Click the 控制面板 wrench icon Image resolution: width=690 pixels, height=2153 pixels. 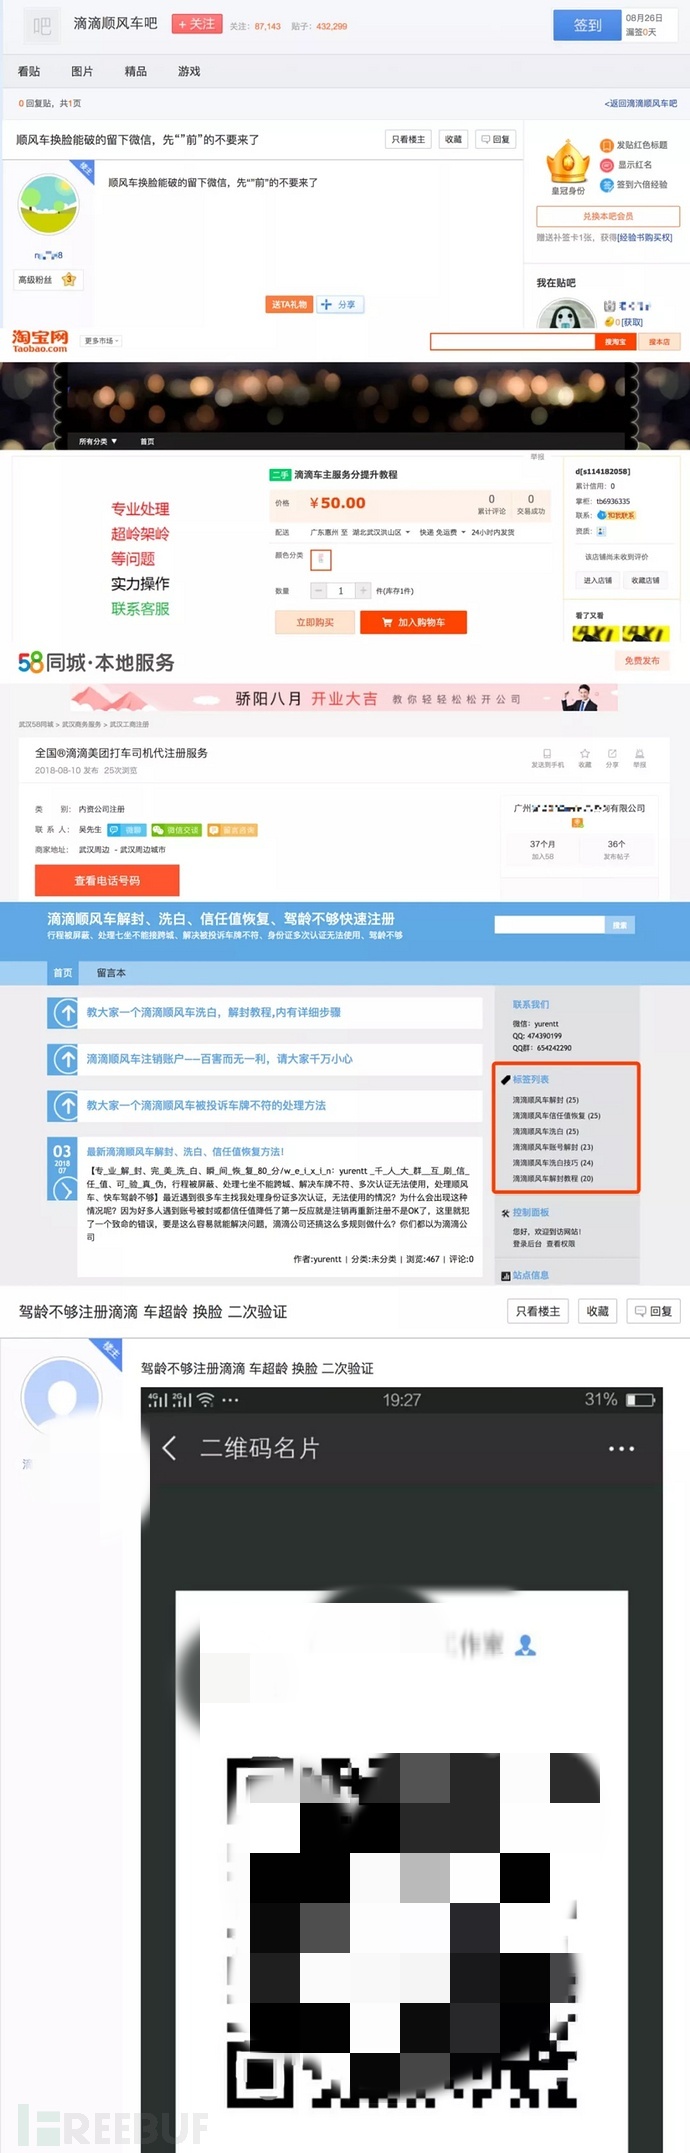(505, 1213)
